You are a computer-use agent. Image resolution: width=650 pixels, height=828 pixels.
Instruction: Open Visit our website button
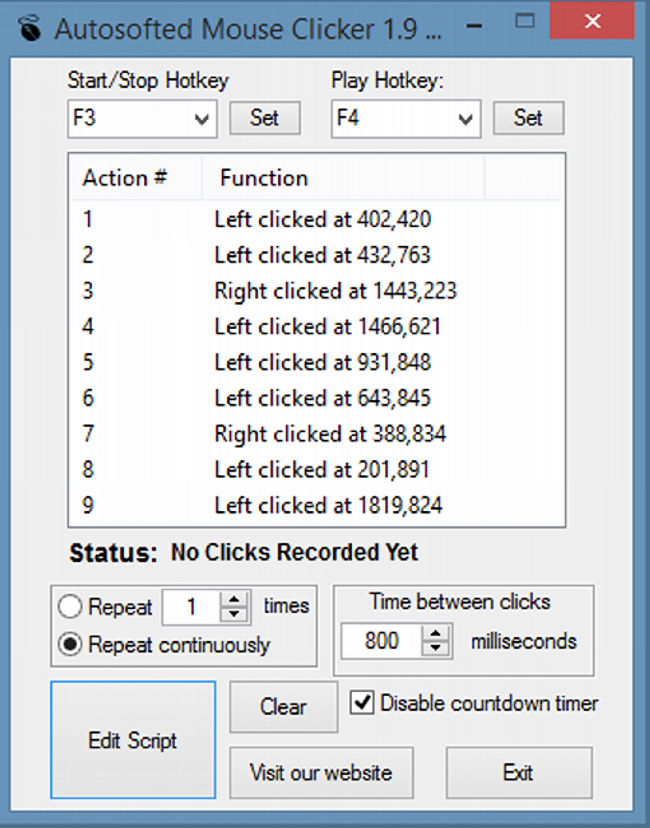321,773
